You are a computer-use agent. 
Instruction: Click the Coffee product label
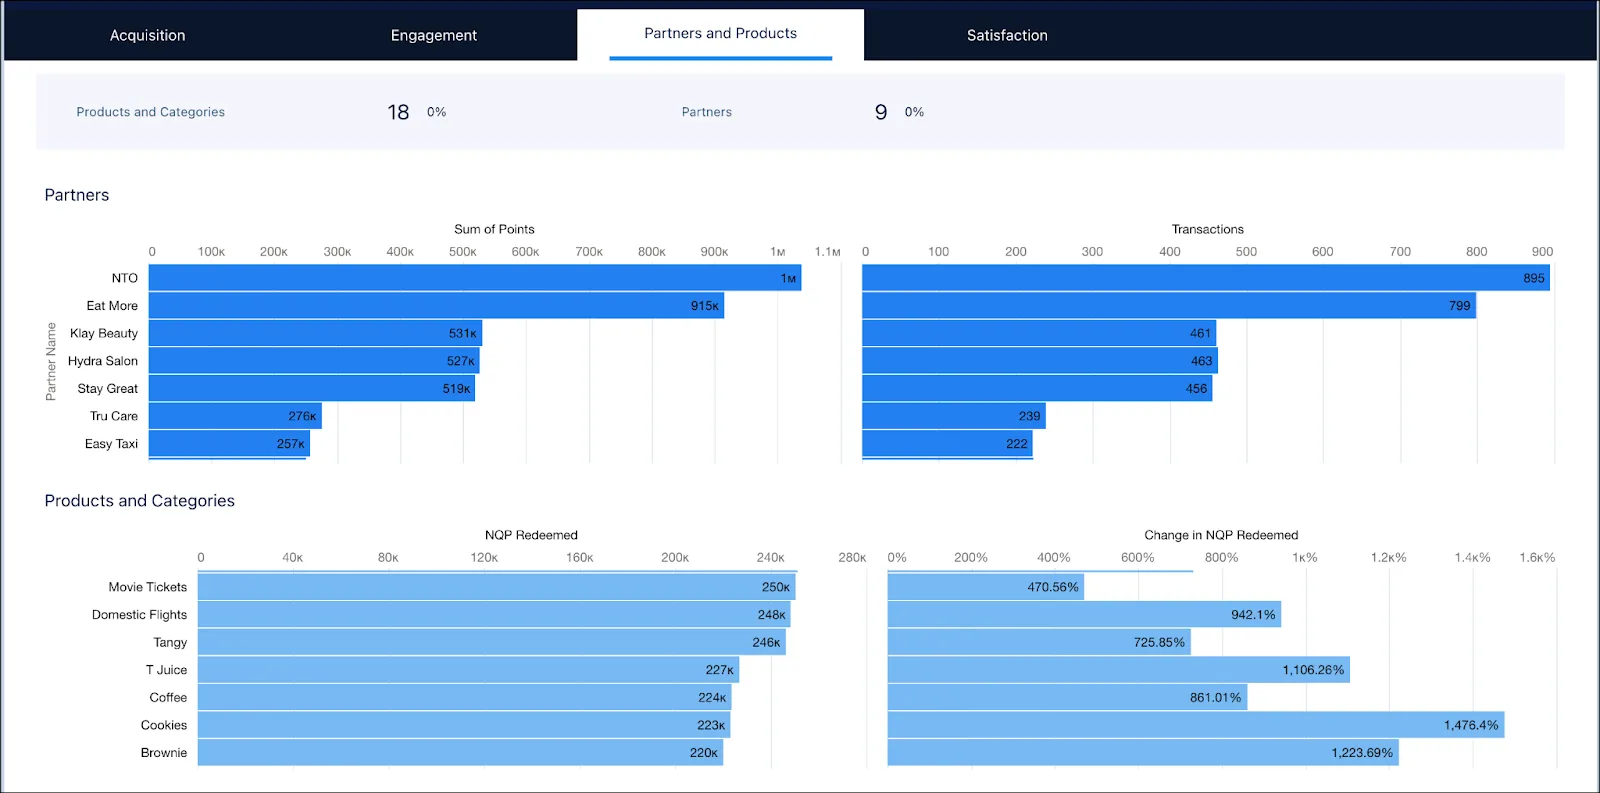pos(168,698)
